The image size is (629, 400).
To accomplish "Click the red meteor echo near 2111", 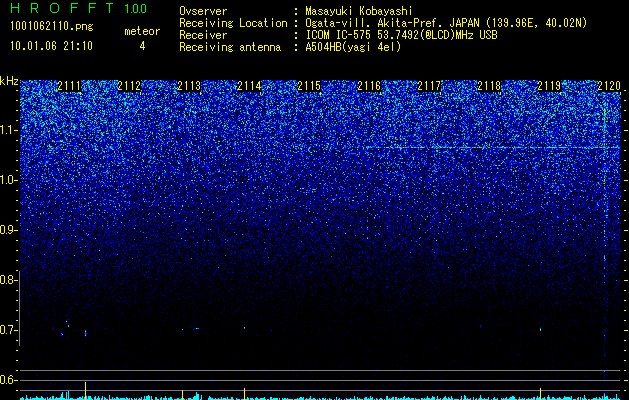I will pos(85,333).
